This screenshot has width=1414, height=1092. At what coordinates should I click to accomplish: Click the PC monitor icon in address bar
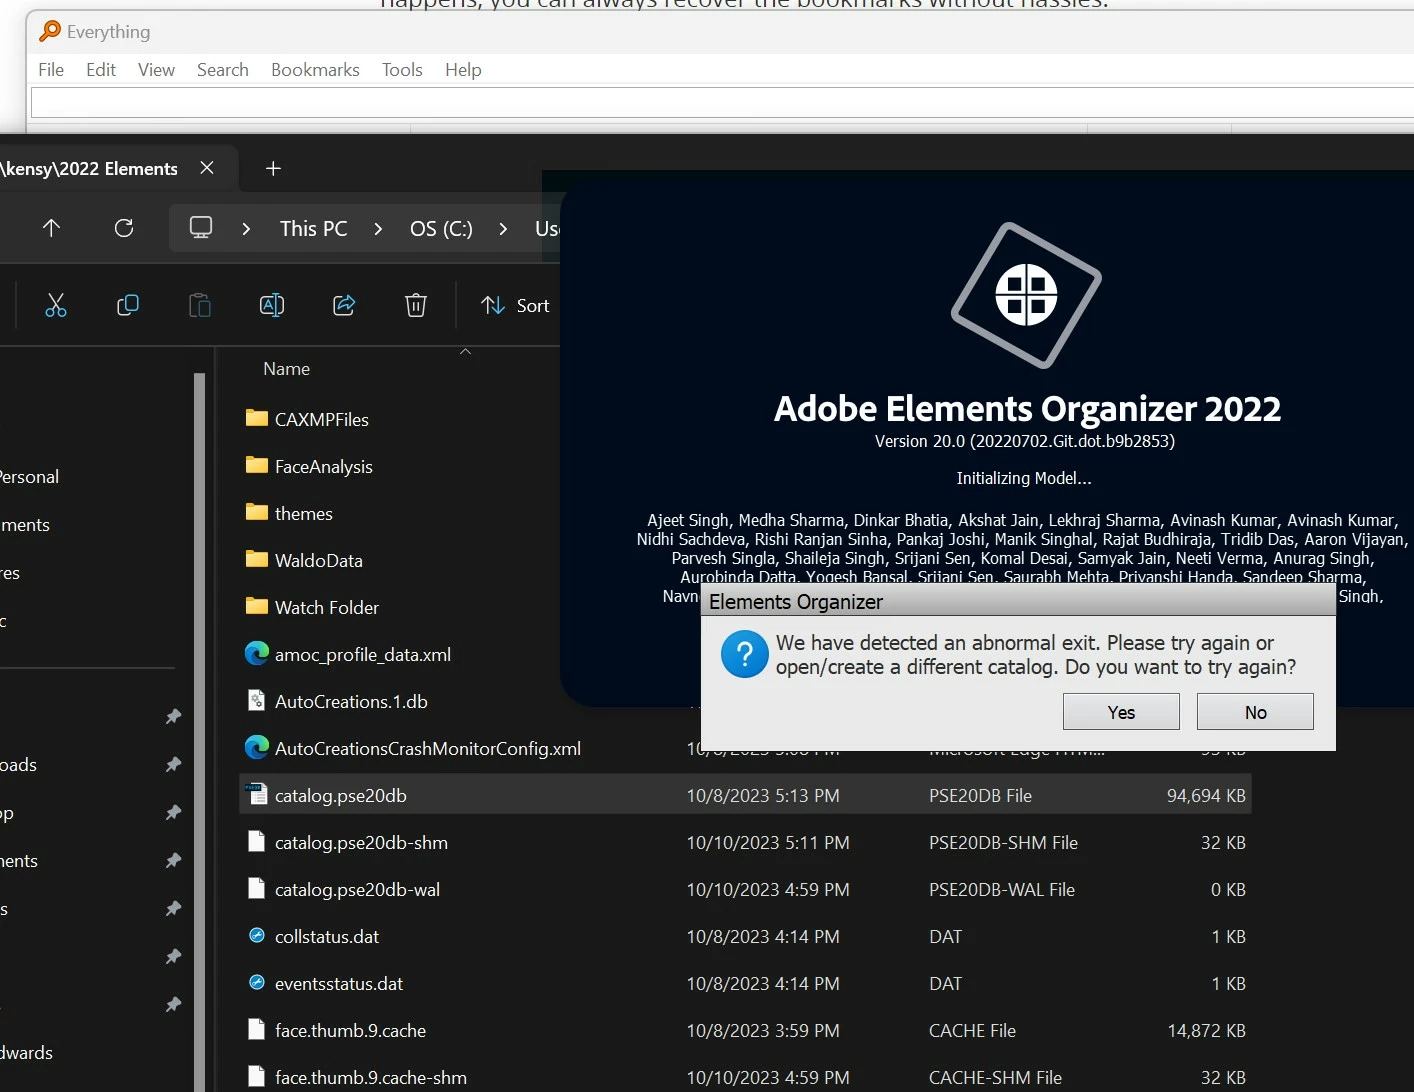pyautogui.click(x=201, y=228)
